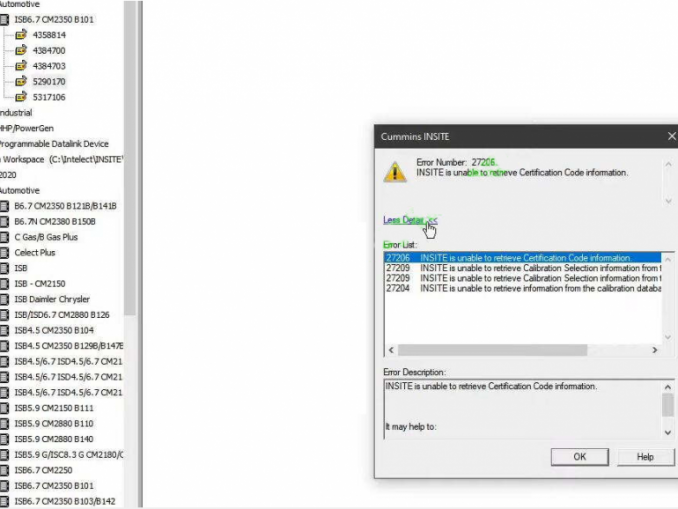The width and height of the screenshot is (678, 509).
Task: Open Help for the error dialog
Action: pyautogui.click(x=645, y=457)
